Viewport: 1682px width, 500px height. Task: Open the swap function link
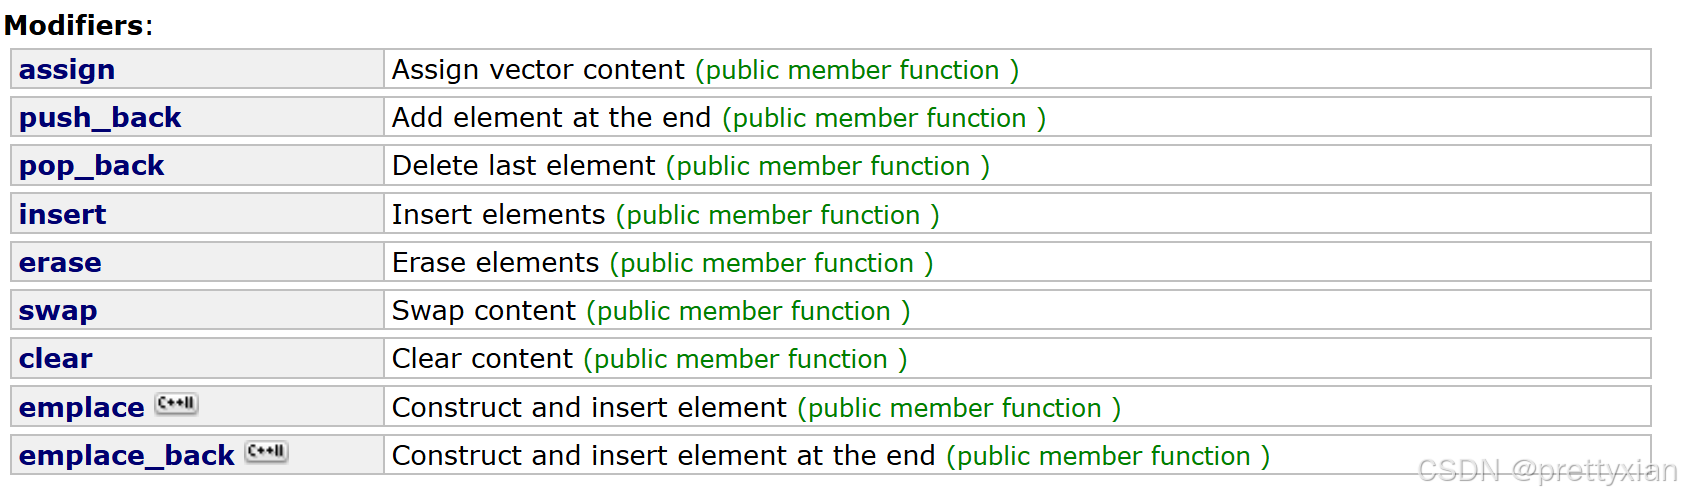[x=58, y=310]
